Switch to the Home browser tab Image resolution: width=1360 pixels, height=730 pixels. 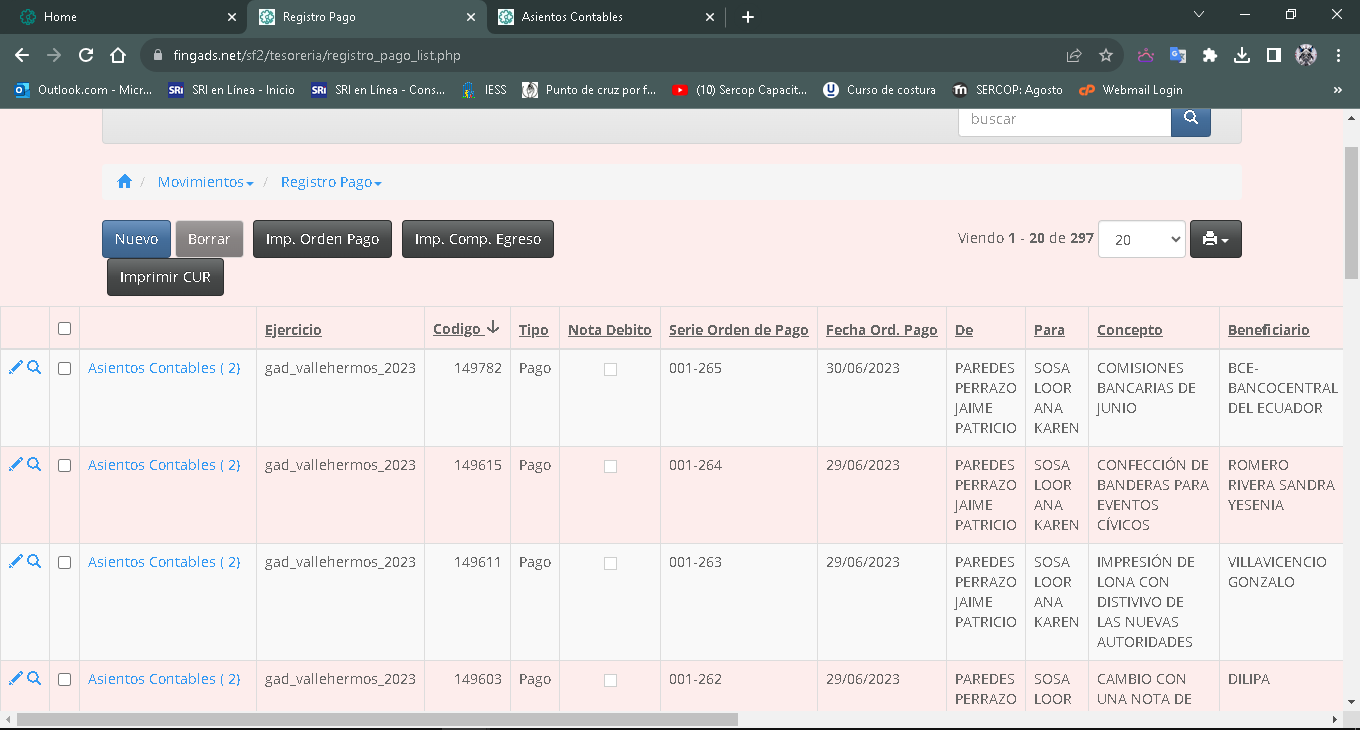pos(60,17)
